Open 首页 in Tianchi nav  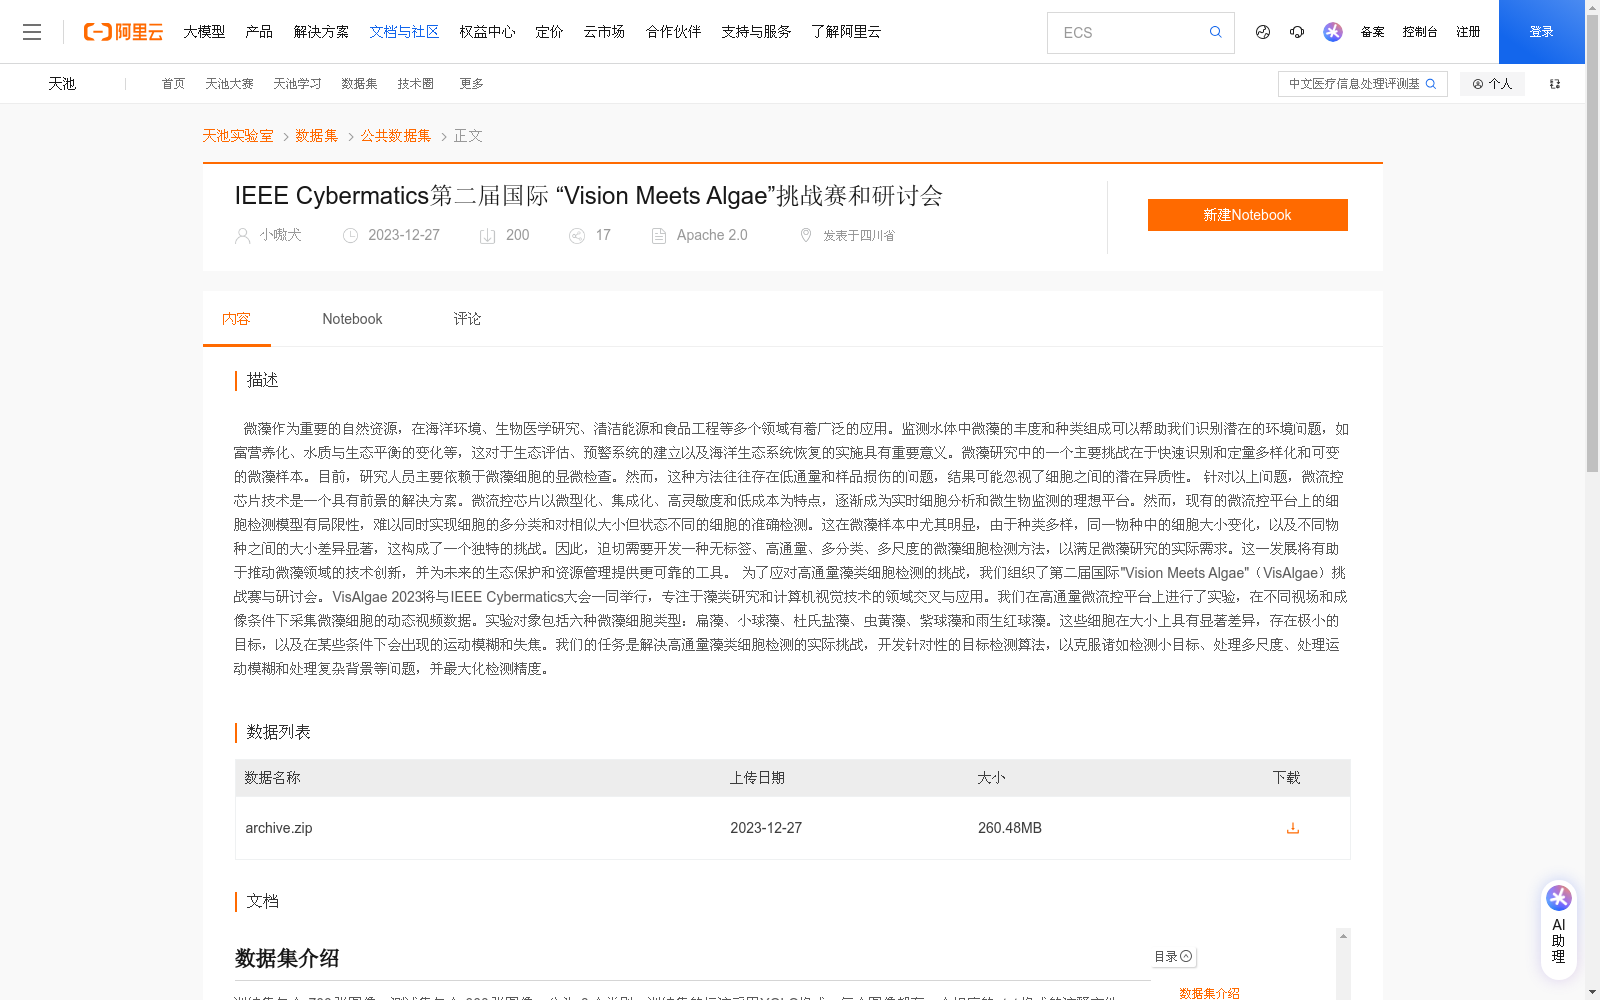(x=173, y=84)
